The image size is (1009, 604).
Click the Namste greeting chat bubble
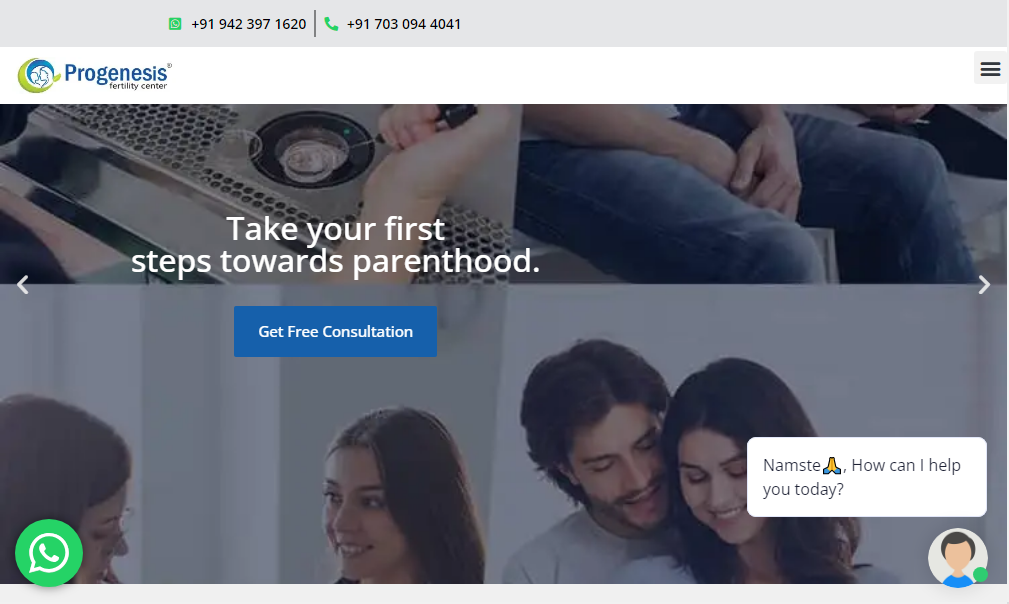coord(866,477)
